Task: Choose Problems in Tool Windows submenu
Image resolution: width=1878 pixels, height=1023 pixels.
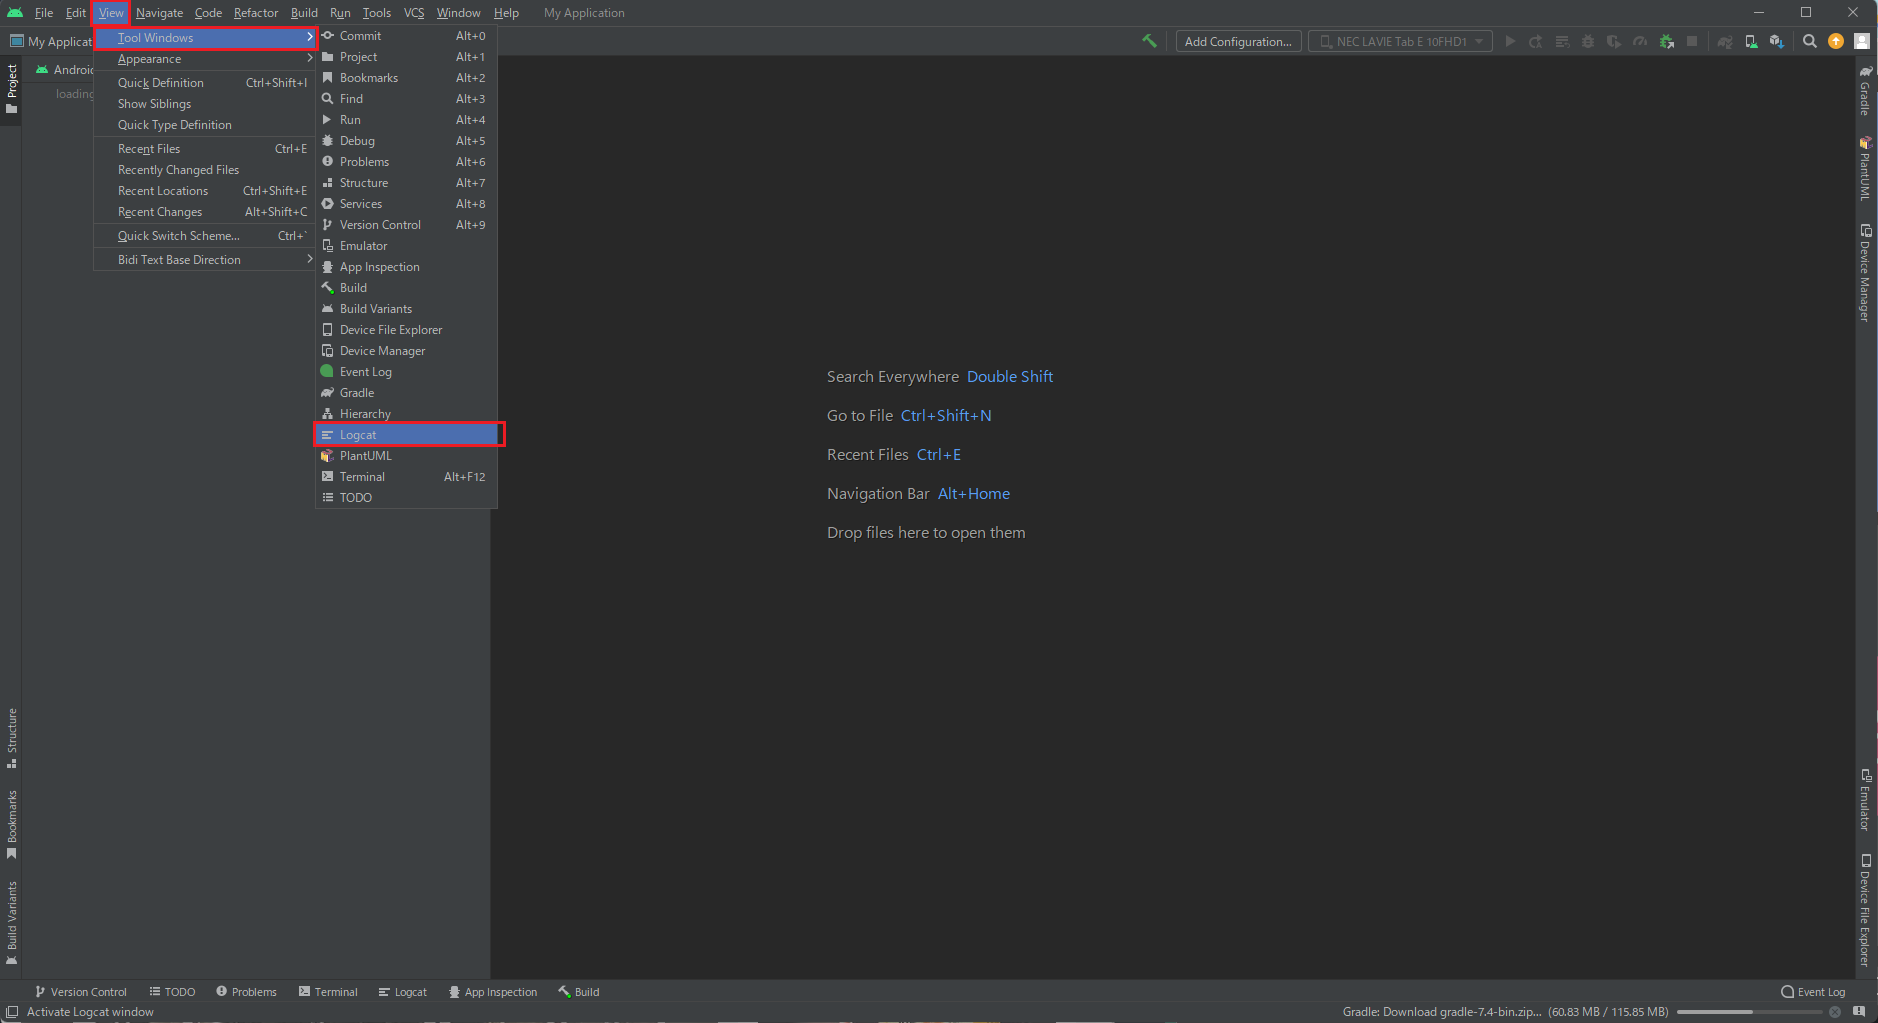Action: [x=407, y=162]
